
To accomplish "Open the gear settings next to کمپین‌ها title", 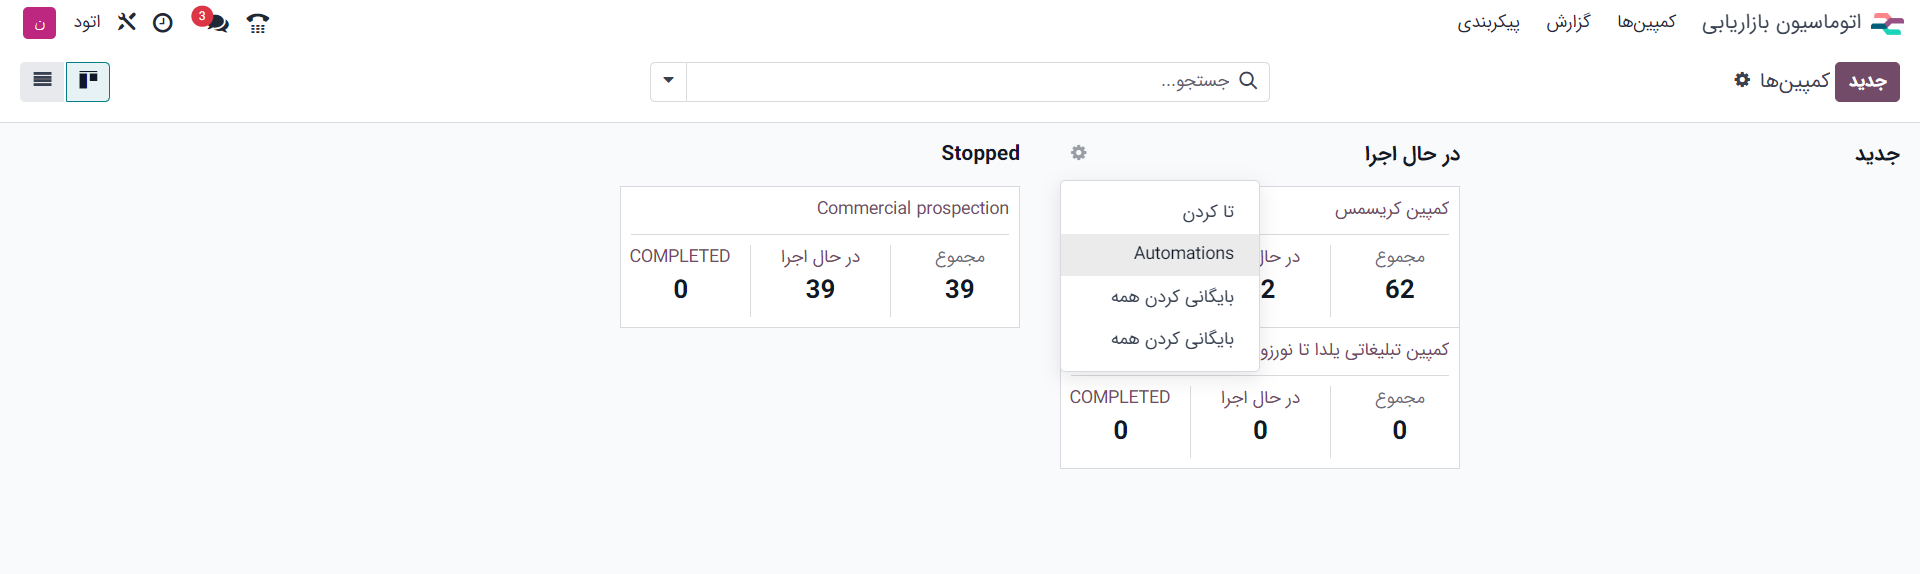I will click(x=1742, y=80).
